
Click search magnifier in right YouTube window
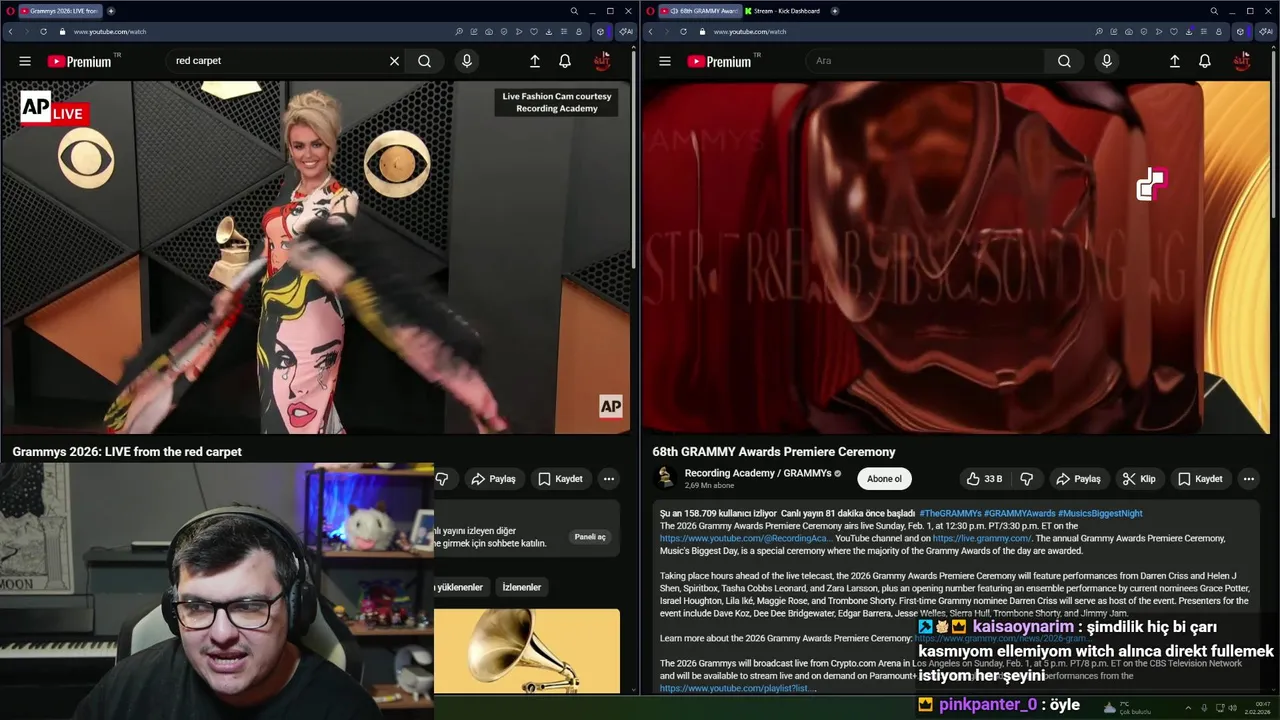(1064, 61)
